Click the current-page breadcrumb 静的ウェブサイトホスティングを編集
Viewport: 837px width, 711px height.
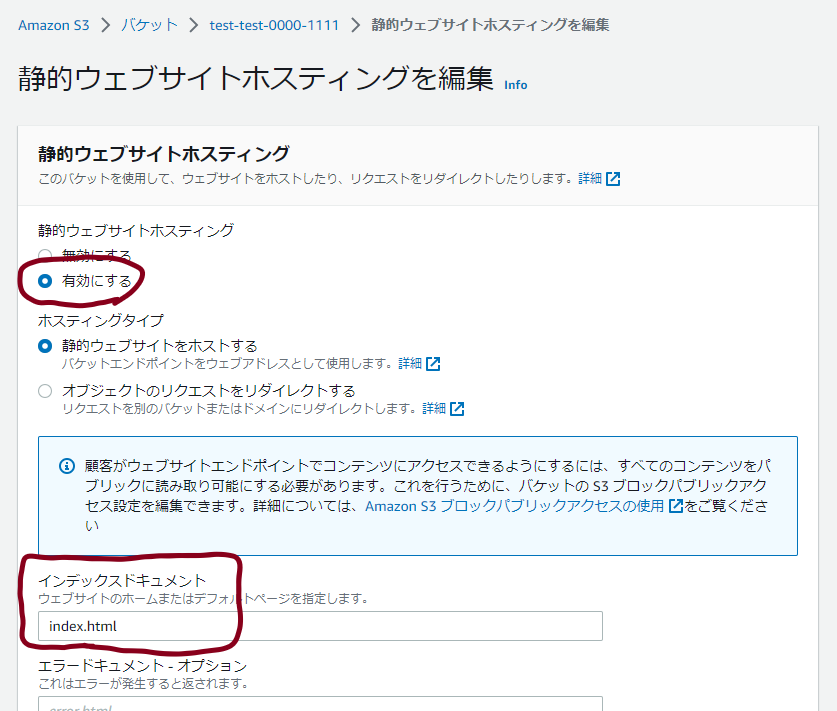coord(490,25)
